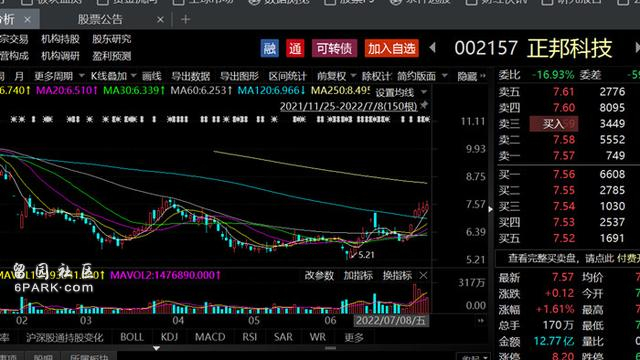Click the expand arrow beside 7.57 axis
Screen dimensions: 640x360
[490, 209]
